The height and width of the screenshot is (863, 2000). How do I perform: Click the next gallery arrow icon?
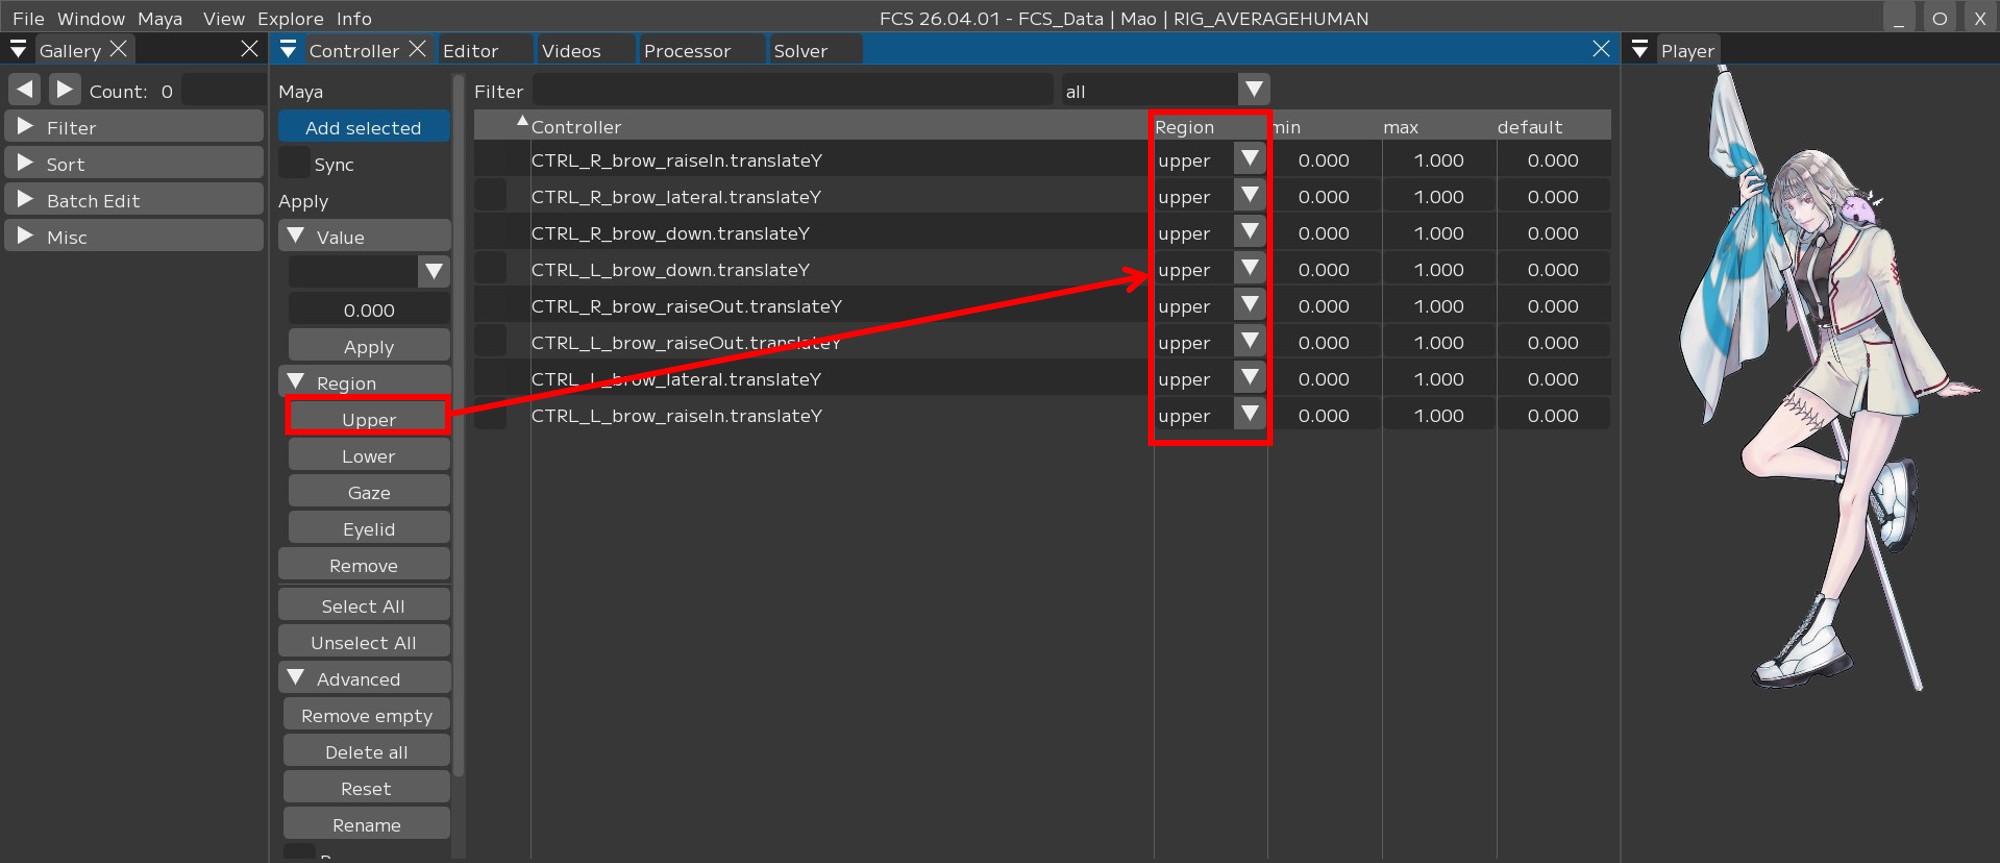pos(64,90)
